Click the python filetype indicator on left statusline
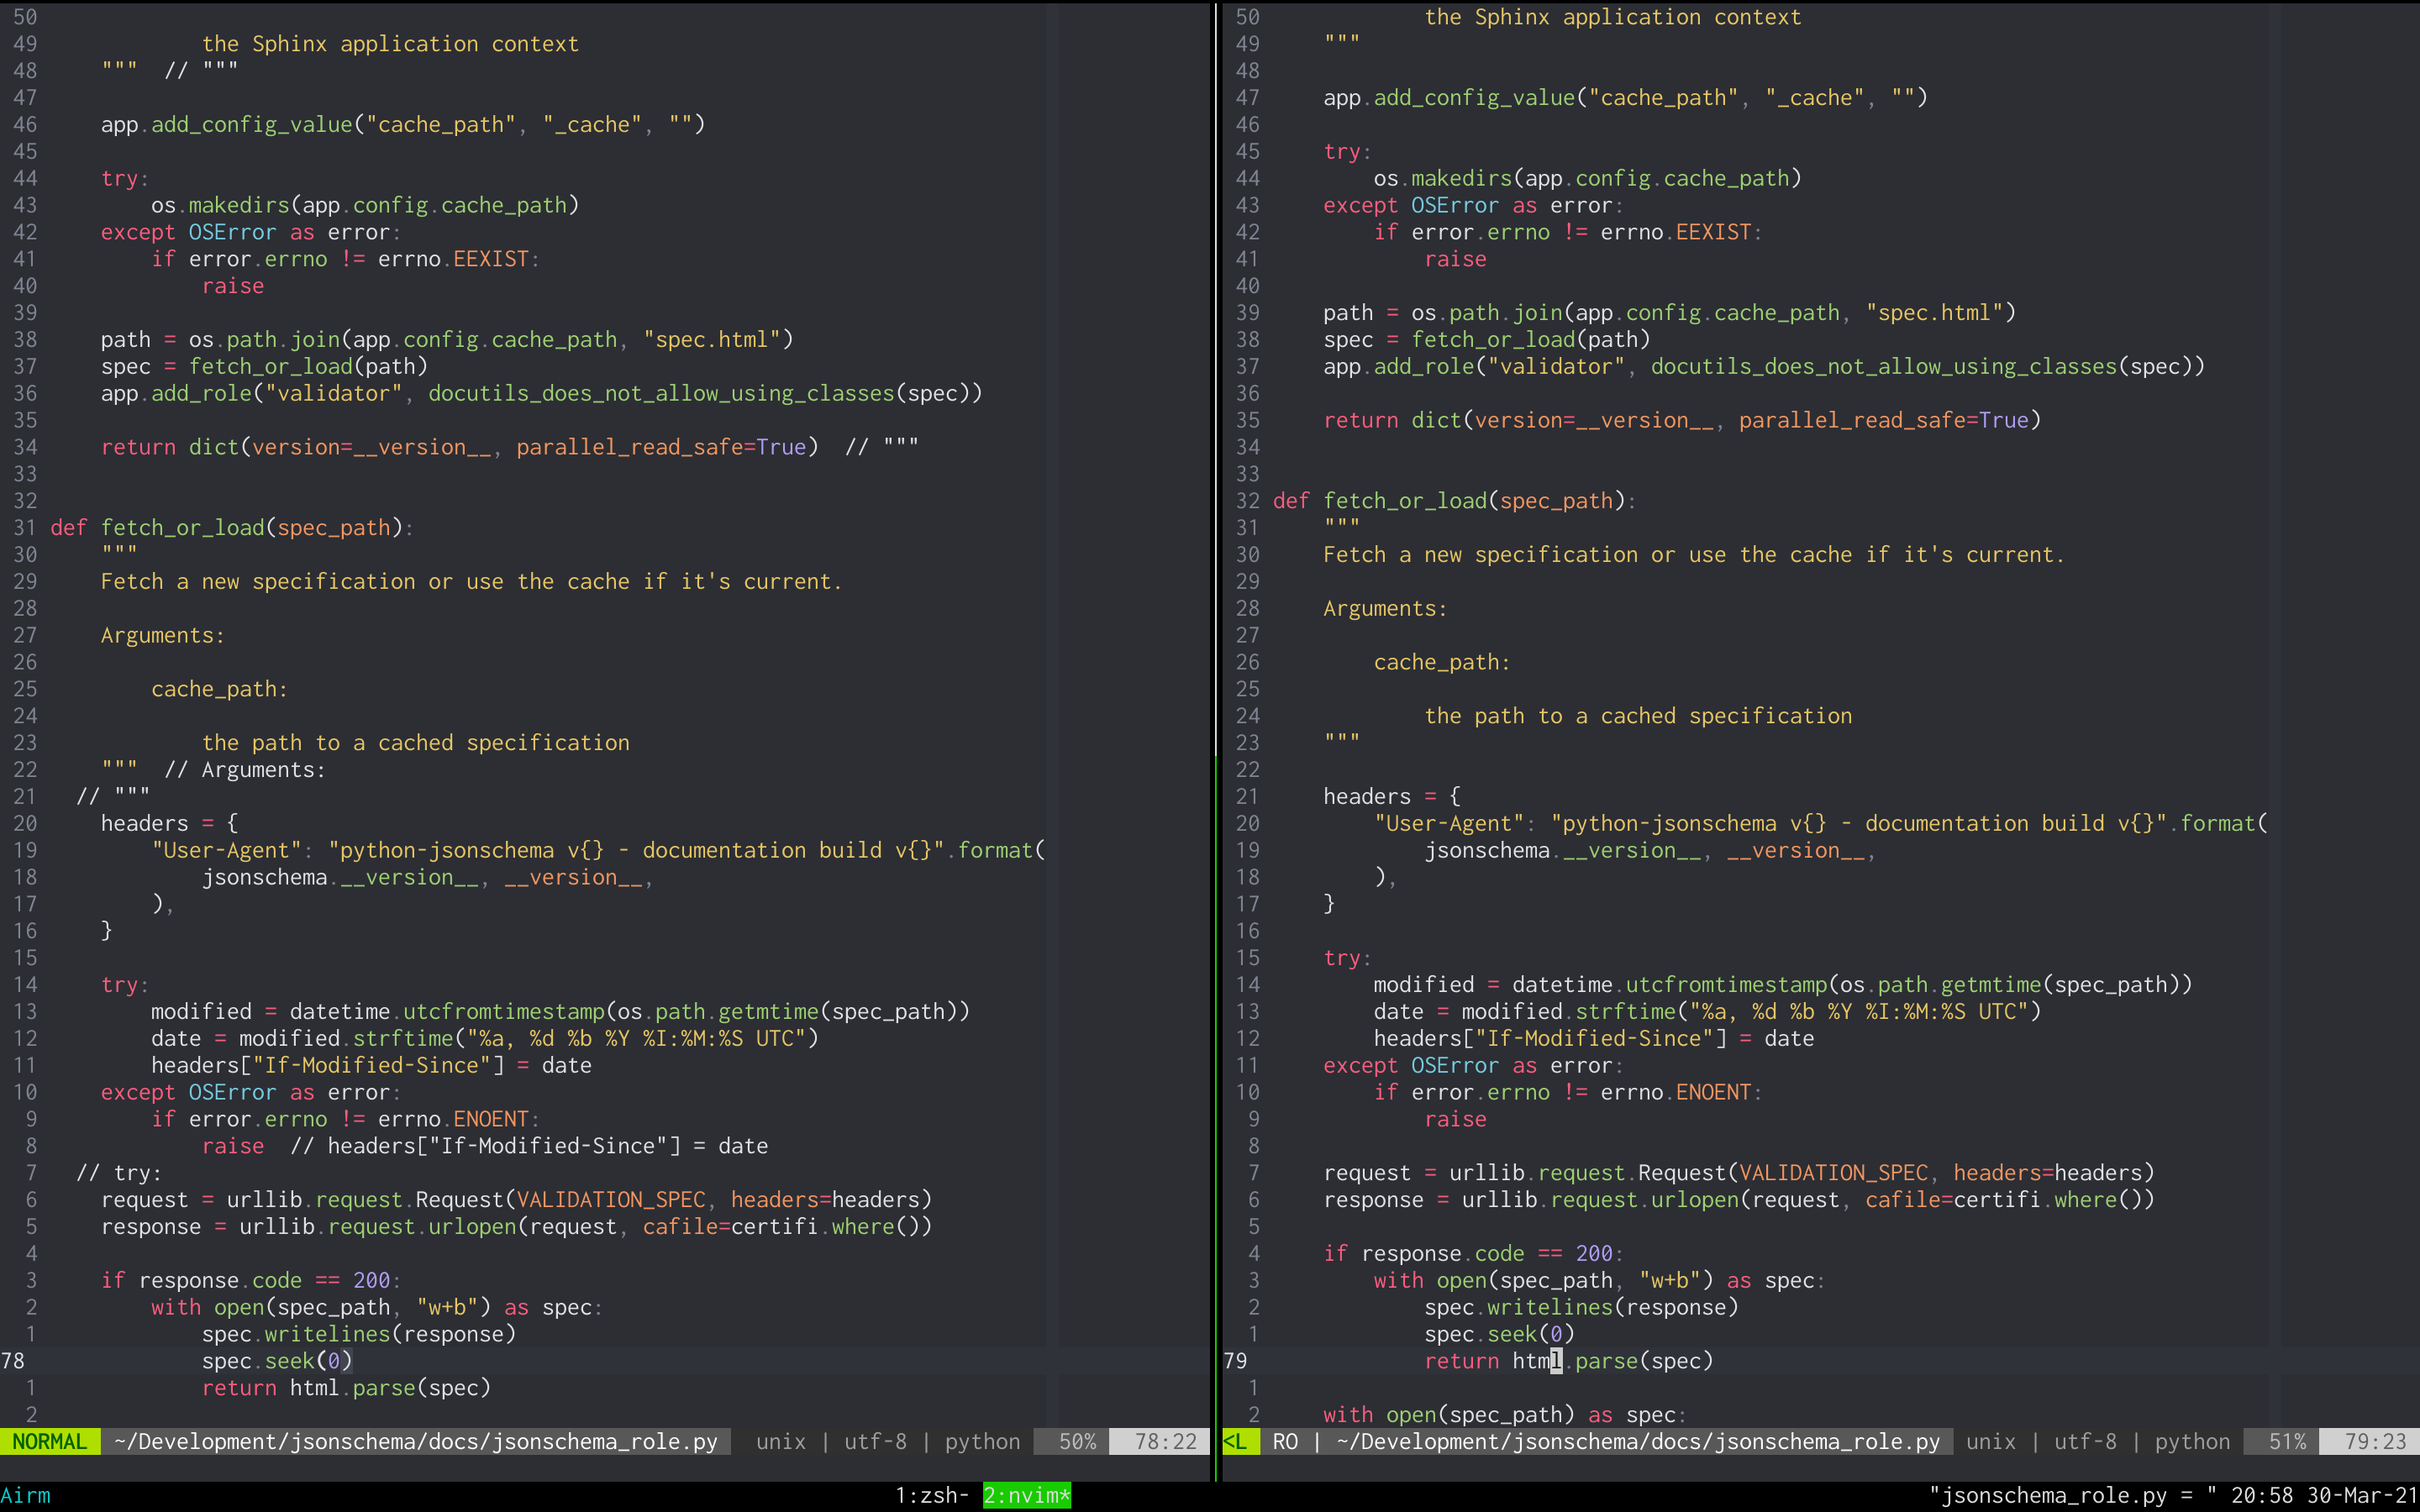Screen dimensions: 2420x1512 (980, 1441)
